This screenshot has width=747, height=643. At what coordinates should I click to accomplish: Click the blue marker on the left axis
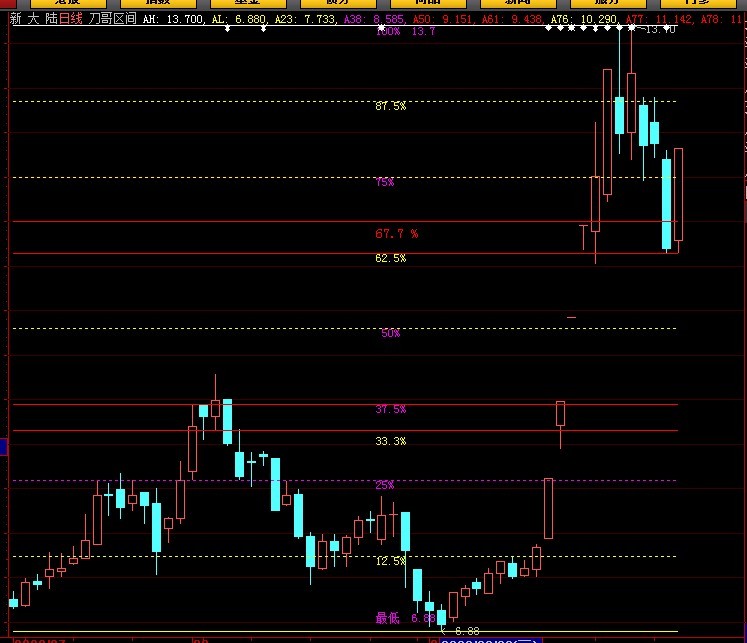(x=3, y=448)
